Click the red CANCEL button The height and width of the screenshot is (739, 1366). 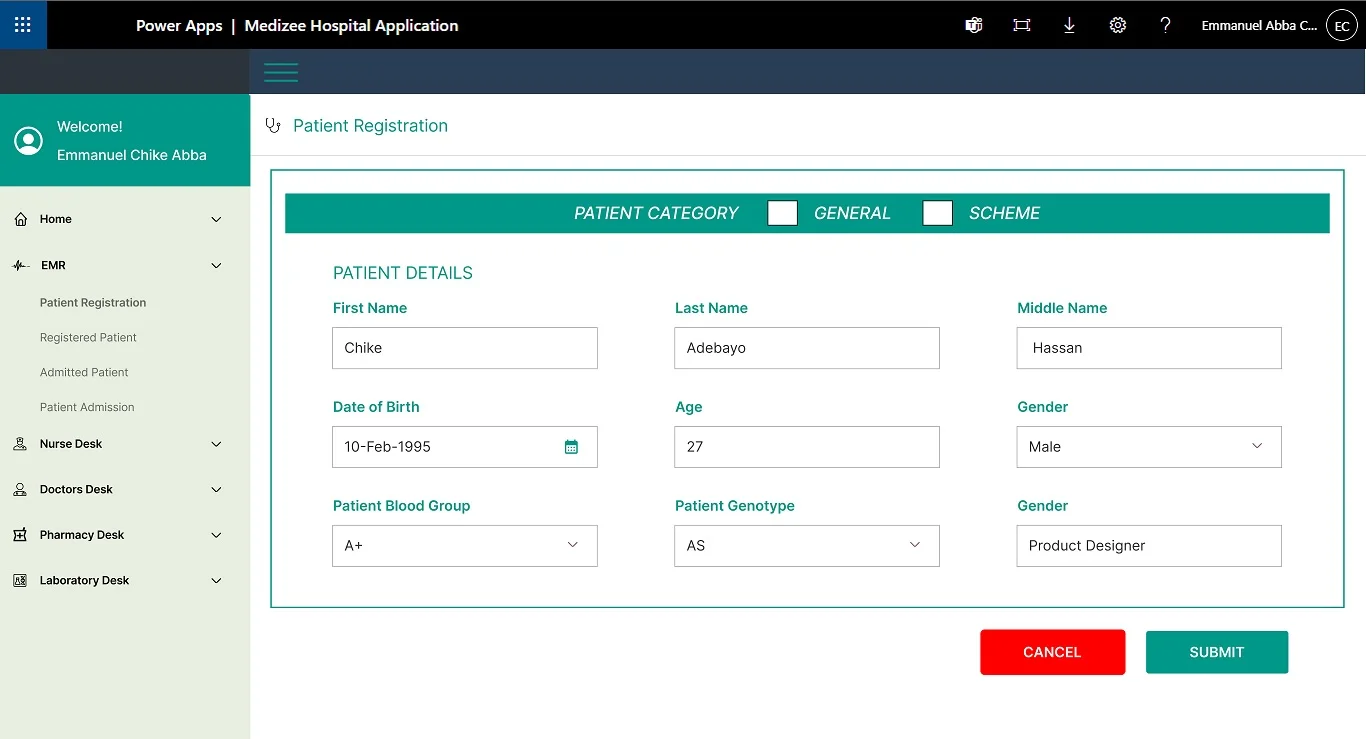[1052, 652]
